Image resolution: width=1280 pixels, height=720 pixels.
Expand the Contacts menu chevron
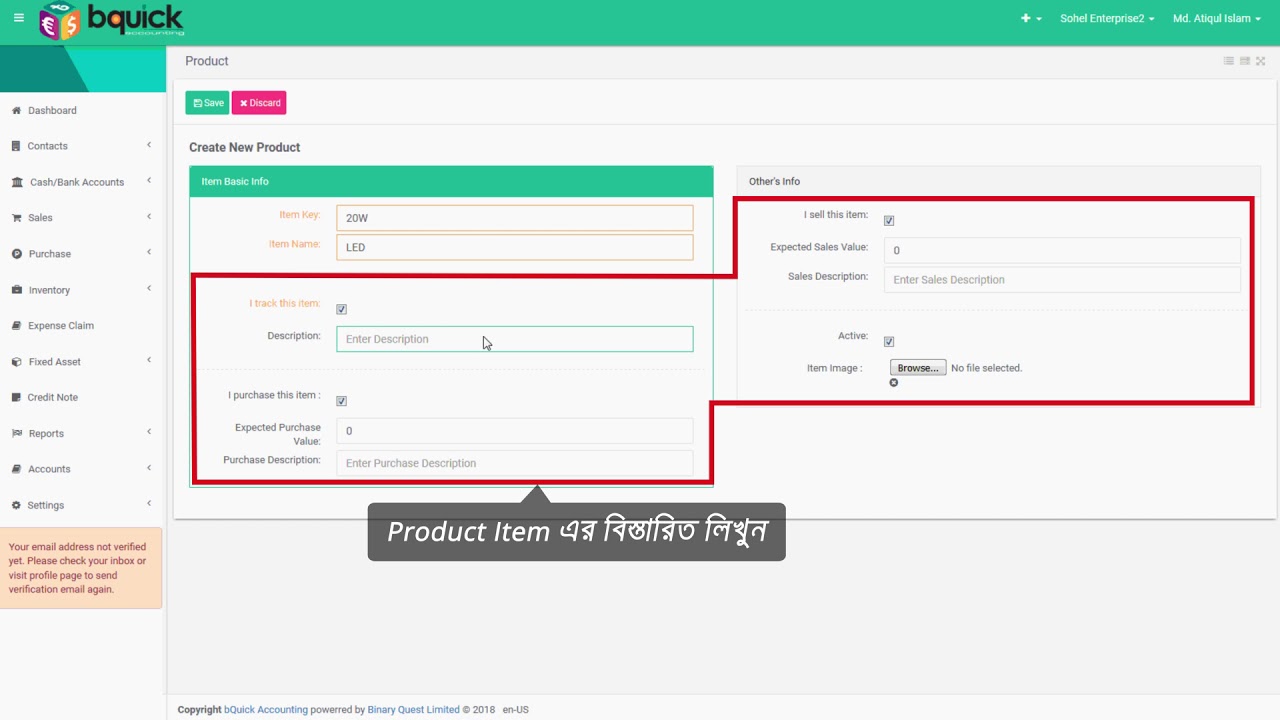point(149,145)
